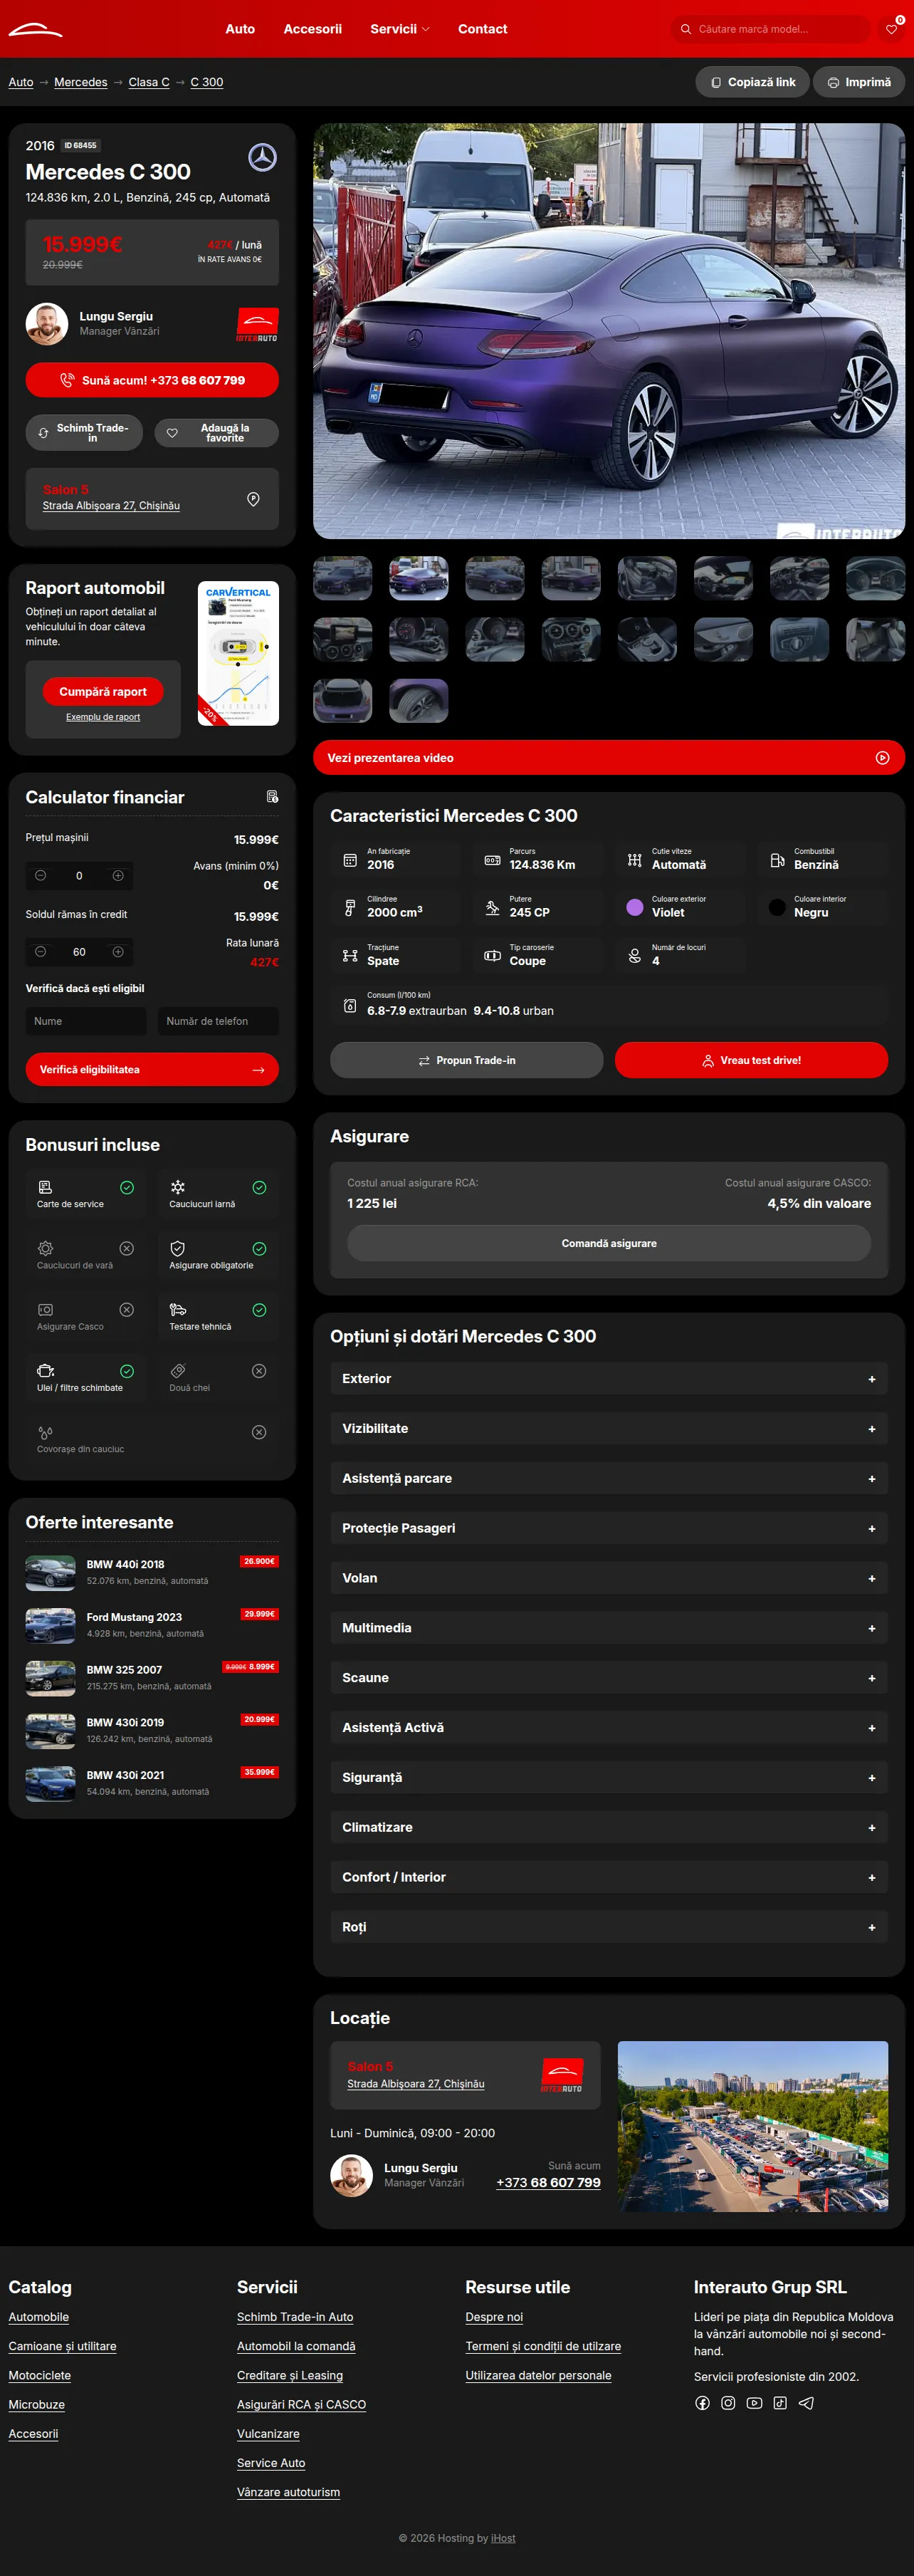Open Accesorii in the top navigation
The image size is (914, 2576).
313,29
